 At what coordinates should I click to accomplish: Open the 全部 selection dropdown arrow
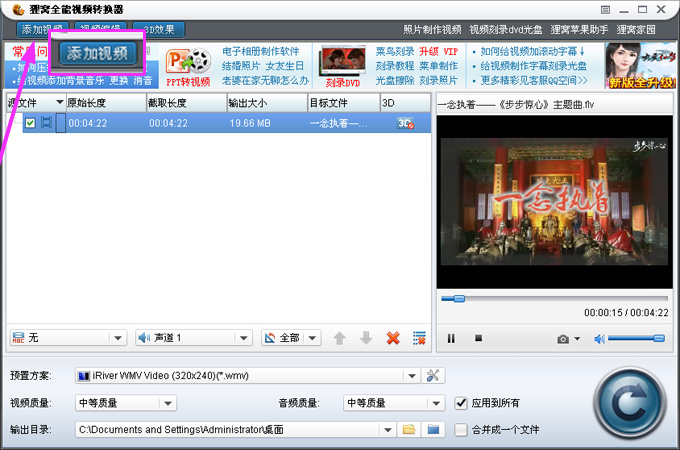pyautogui.click(x=312, y=338)
